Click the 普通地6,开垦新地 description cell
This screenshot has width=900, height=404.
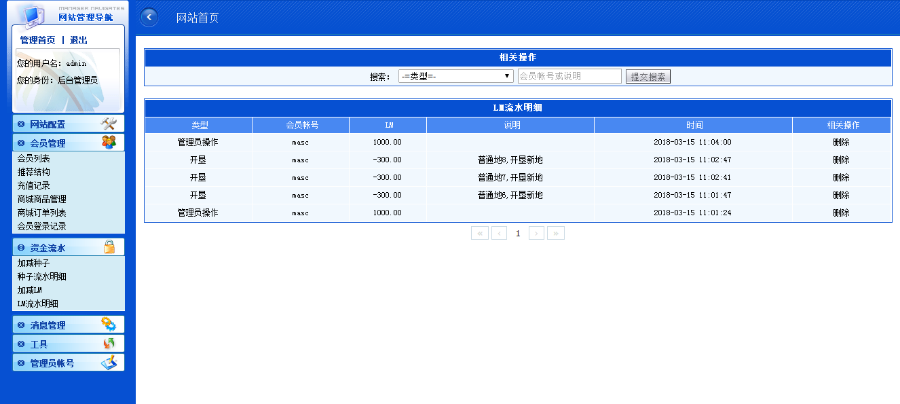pyautogui.click(x=510, y=195)
